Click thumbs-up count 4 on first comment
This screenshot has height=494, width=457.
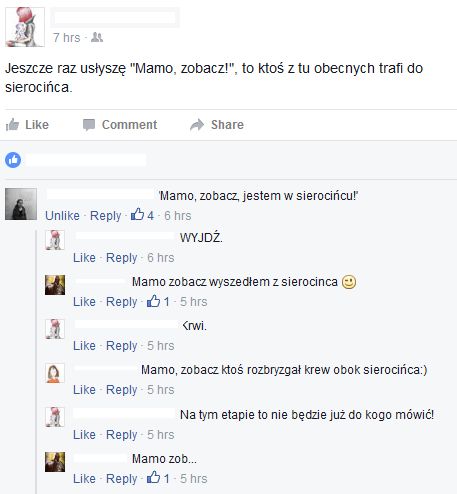[142, 215]
